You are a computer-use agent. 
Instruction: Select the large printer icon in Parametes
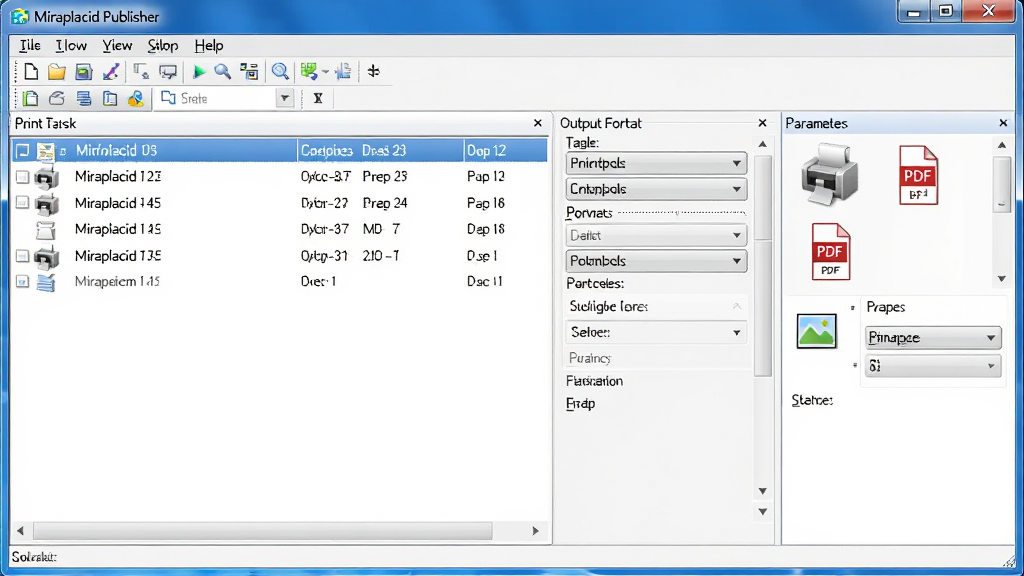pyautogui.click(x=829, y=174)
